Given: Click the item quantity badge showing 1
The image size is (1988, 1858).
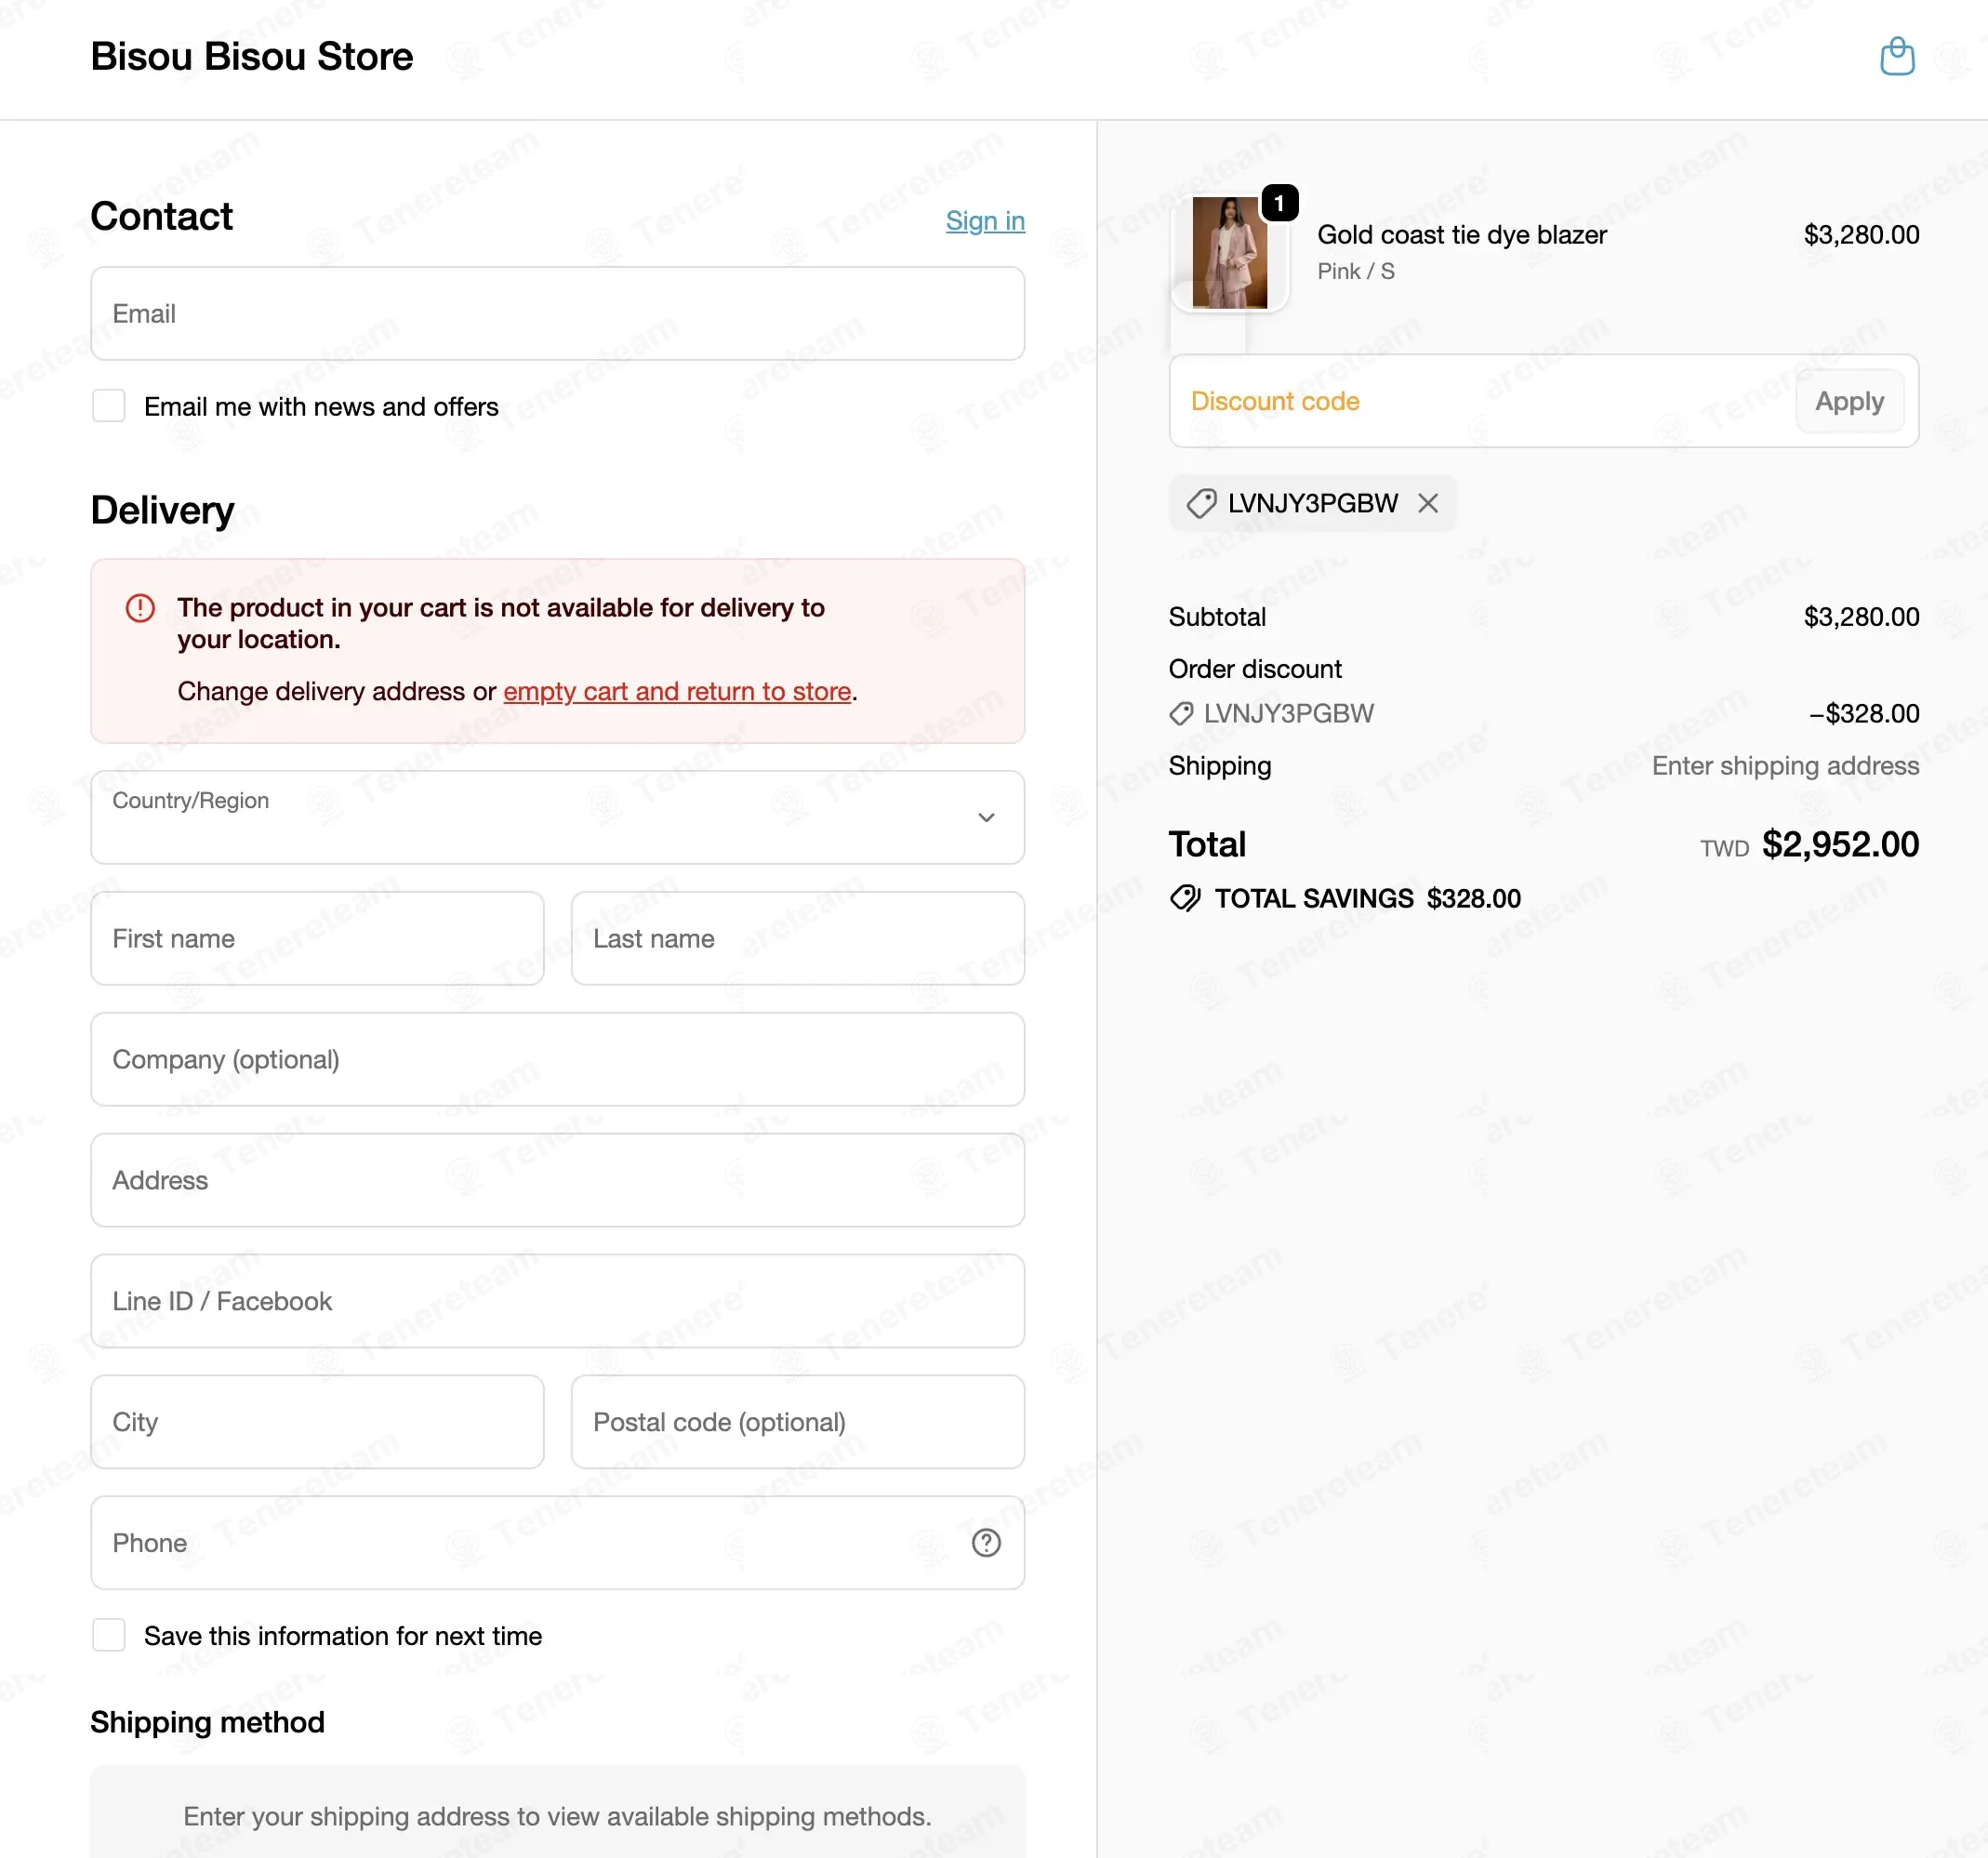Looking at the screenshot, I should (x=1279, y=203).
